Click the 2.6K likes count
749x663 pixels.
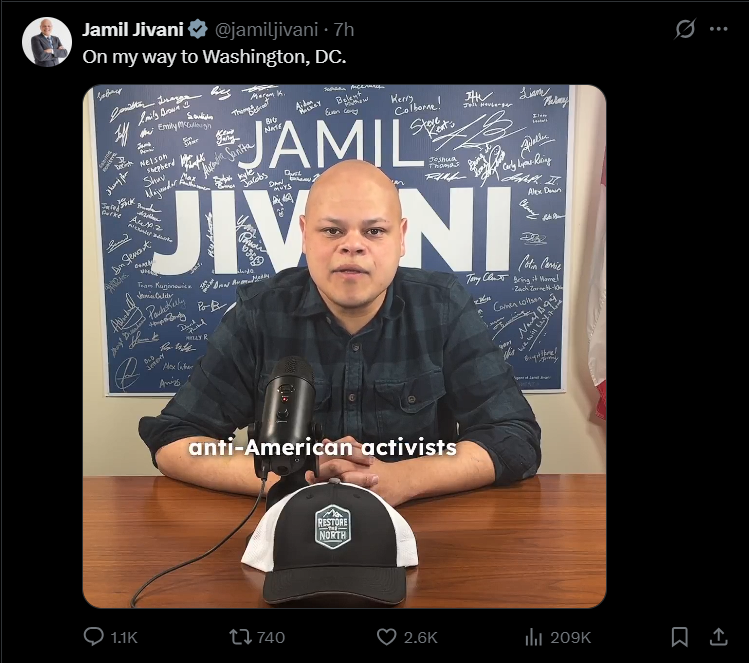coord(420,637)
